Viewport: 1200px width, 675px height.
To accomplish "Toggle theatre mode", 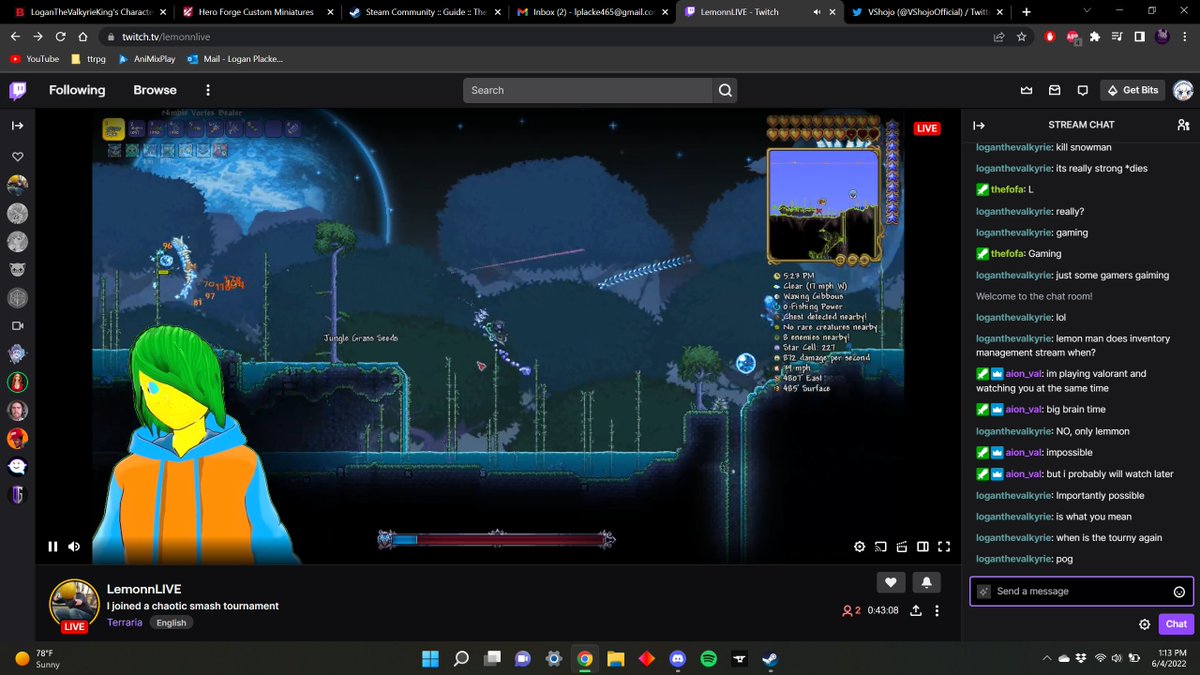I will tap(923, 547).
